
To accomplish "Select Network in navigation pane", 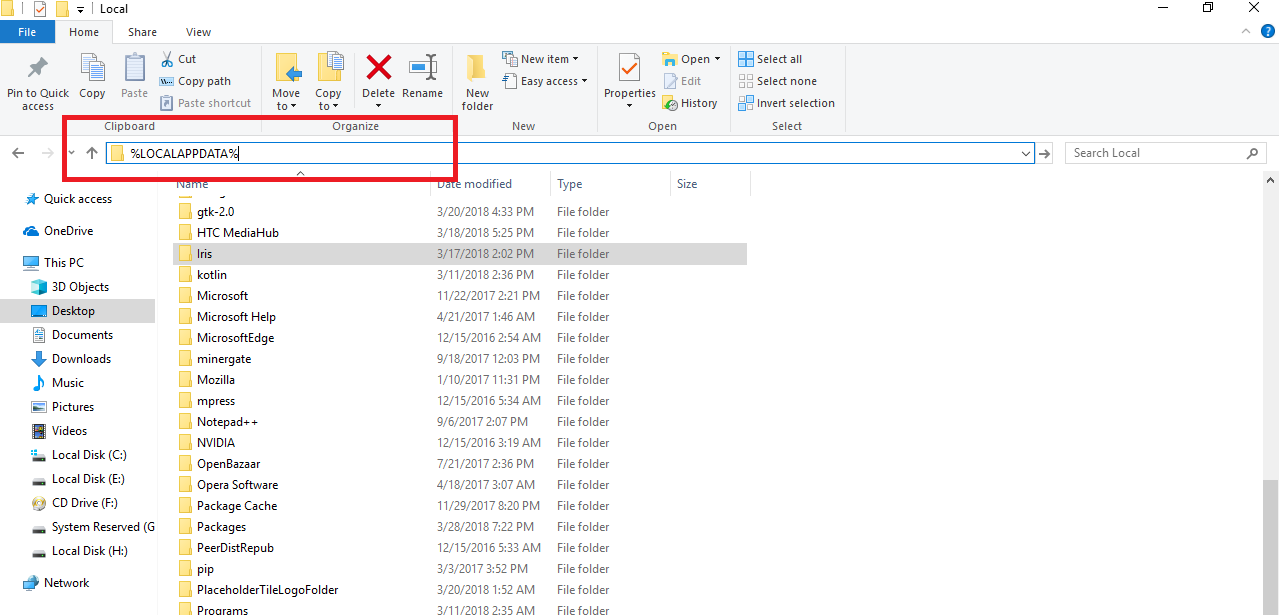I will [66, 583].
